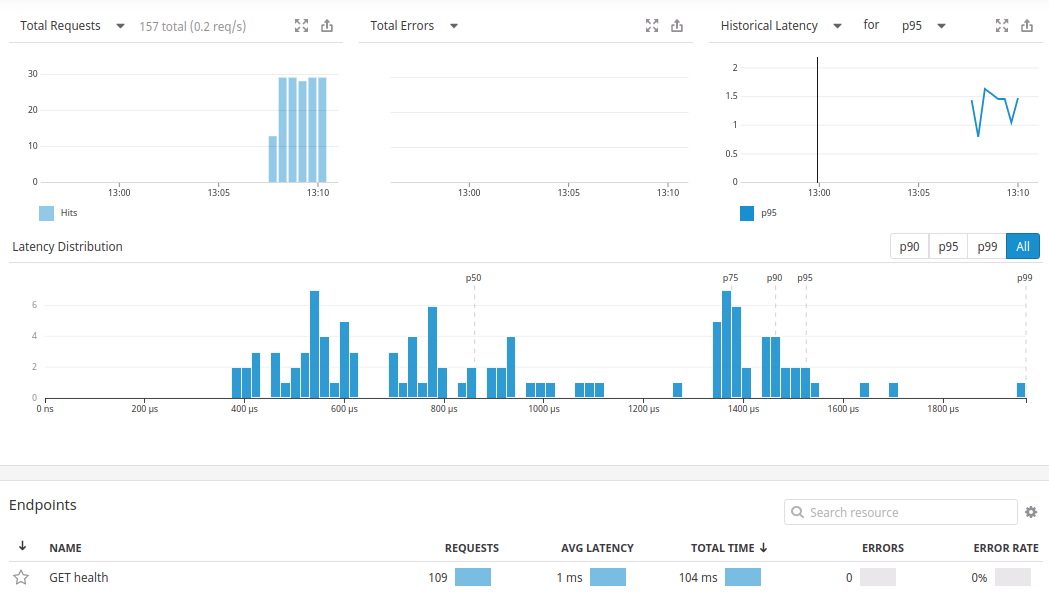Click the p99 marker in latency distribution
This screenshot has width=1049, height=606.
point(1024,278)
